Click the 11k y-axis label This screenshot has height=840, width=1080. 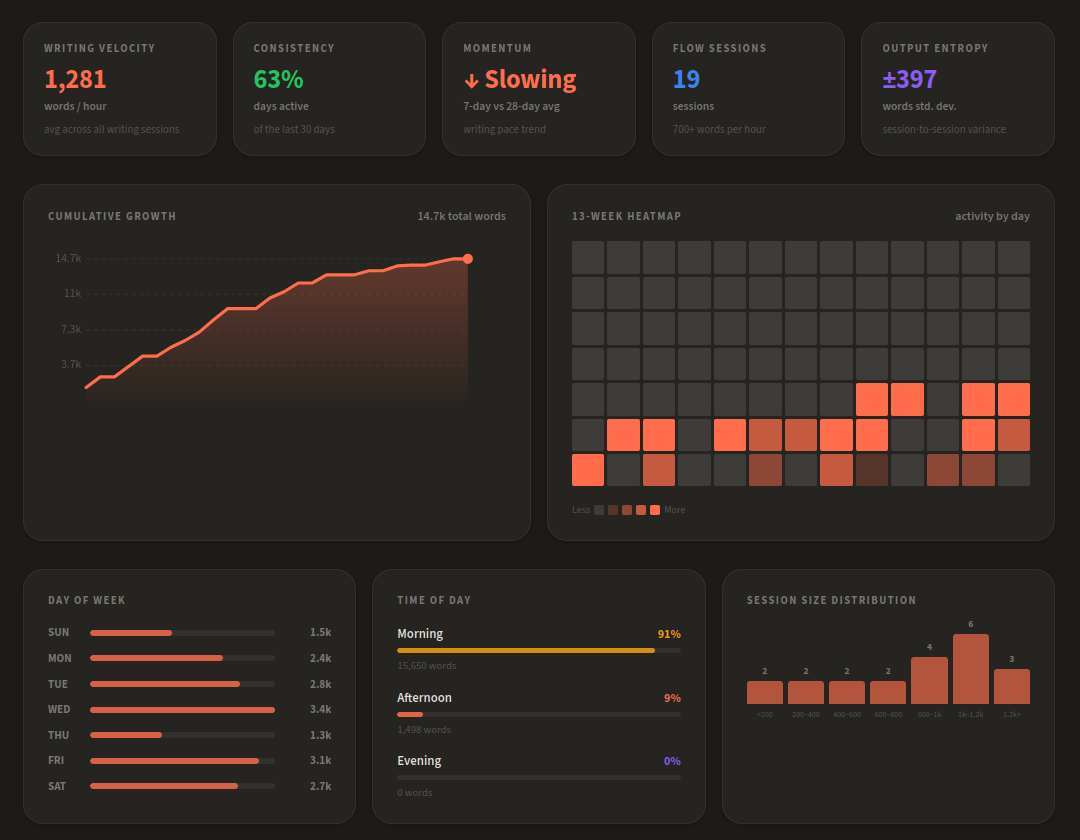[x=72, y=293]
